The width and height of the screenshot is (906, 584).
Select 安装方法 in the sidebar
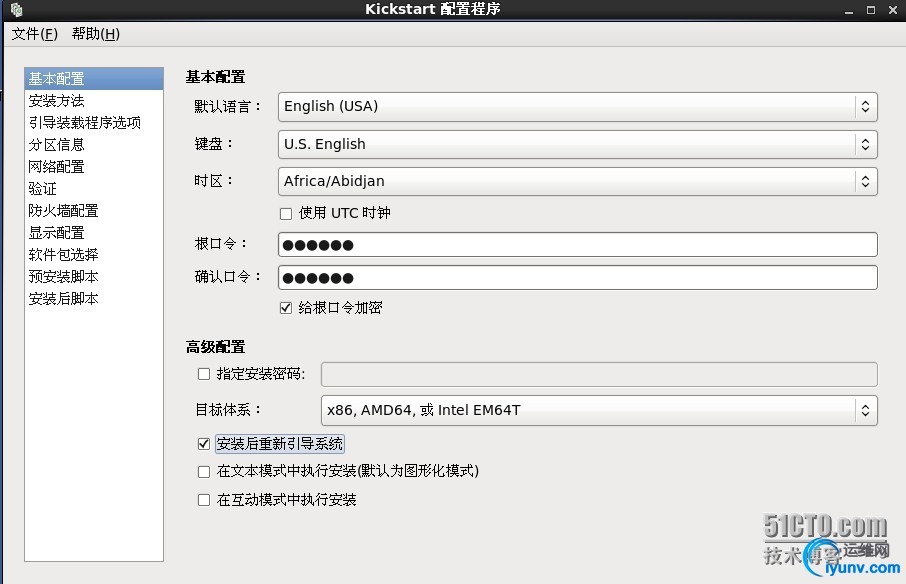[94, 101]
